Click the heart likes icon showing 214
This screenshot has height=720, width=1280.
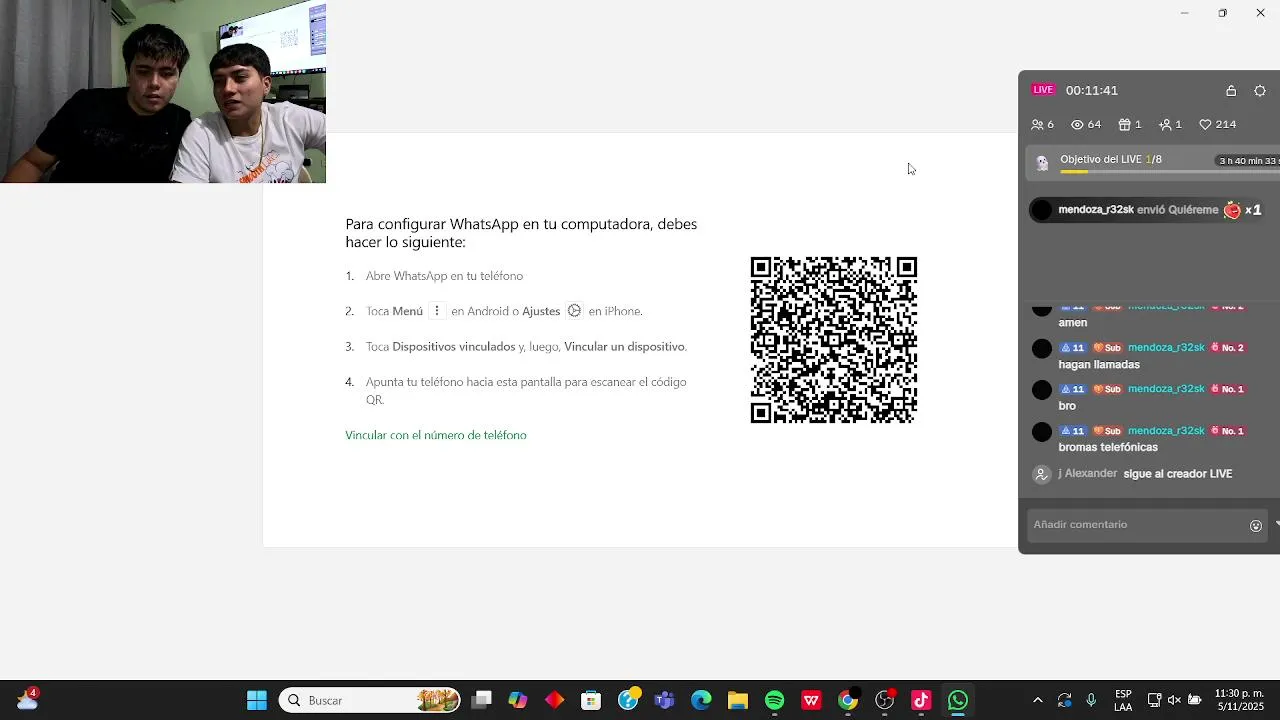click(1205, 125)
